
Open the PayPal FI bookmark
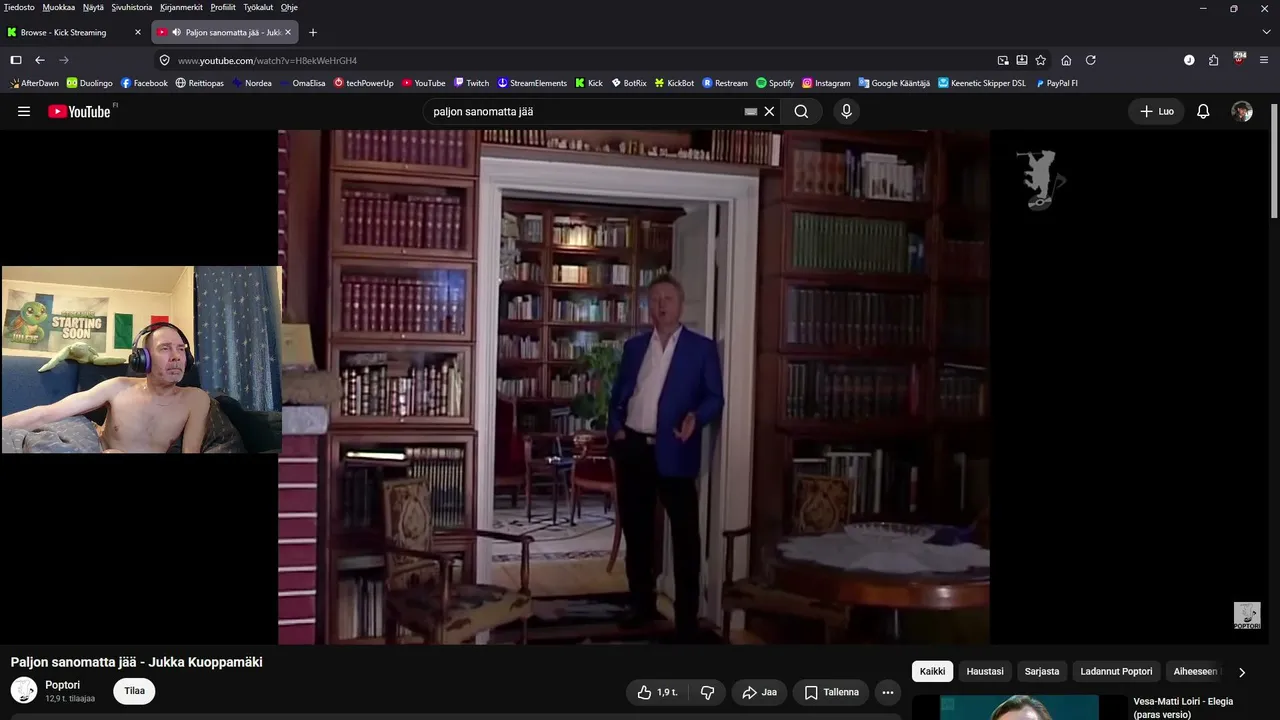pos(1057,83)
